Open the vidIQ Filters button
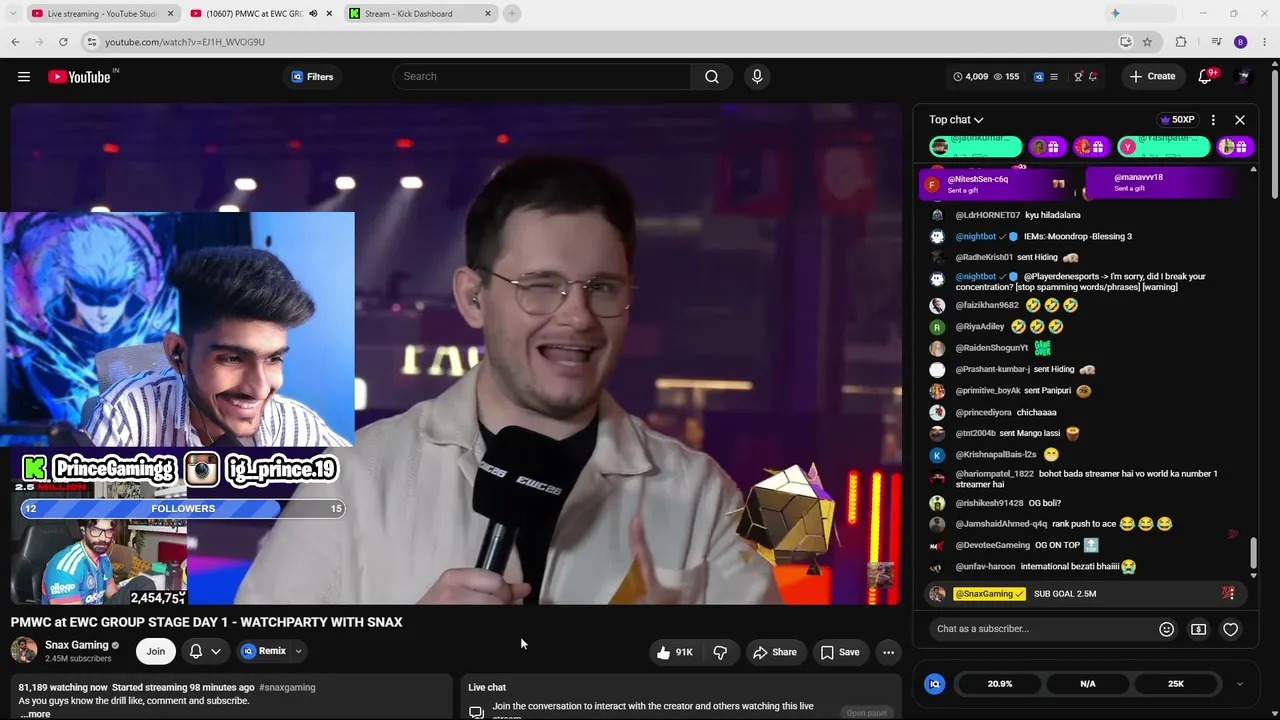Image resolution: width=1280 pixels, height=720 pixels. tap(312, 77)
